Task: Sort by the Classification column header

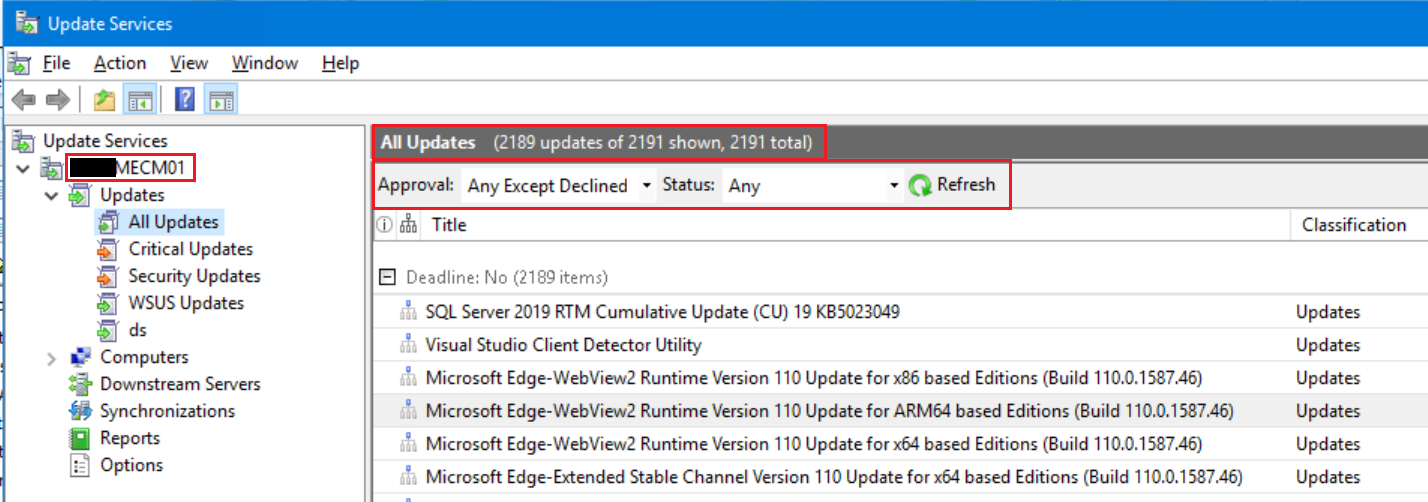Action: [1354, 225]
